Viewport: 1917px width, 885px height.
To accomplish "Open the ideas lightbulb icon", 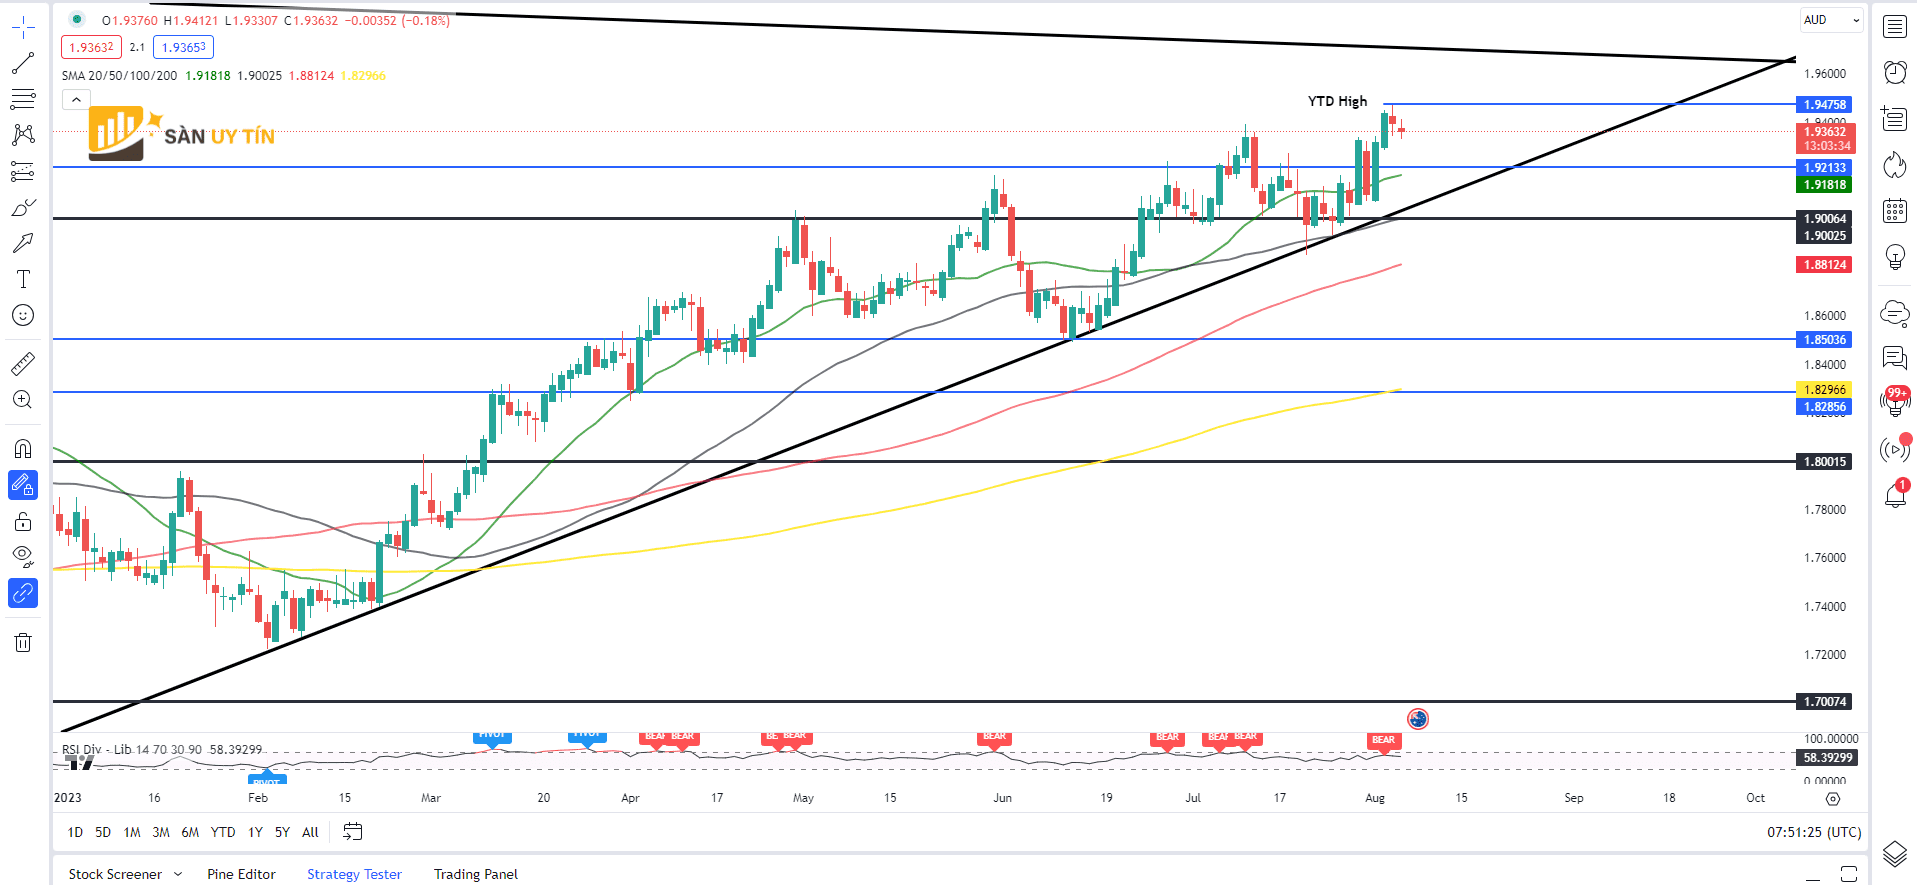I will (x=1895, y=257).
